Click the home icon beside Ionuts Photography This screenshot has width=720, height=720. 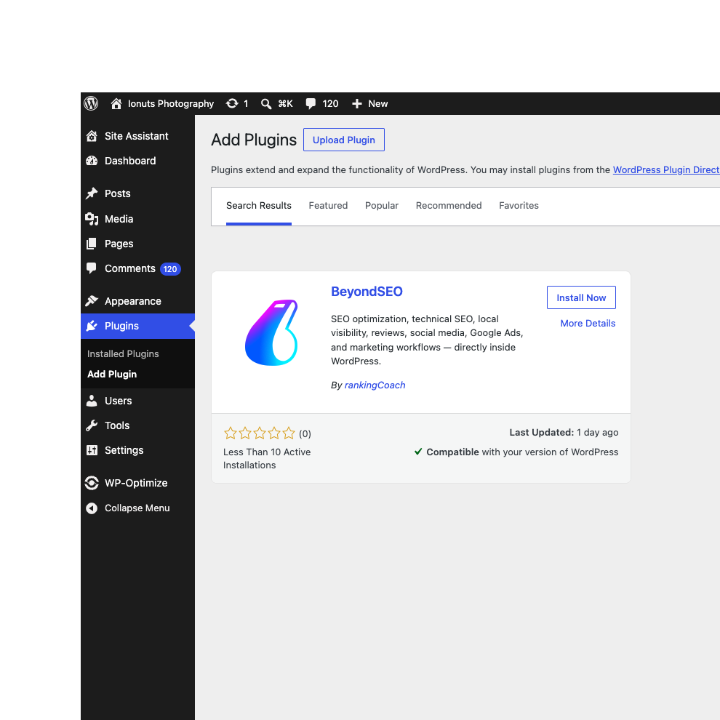[116, 104]
